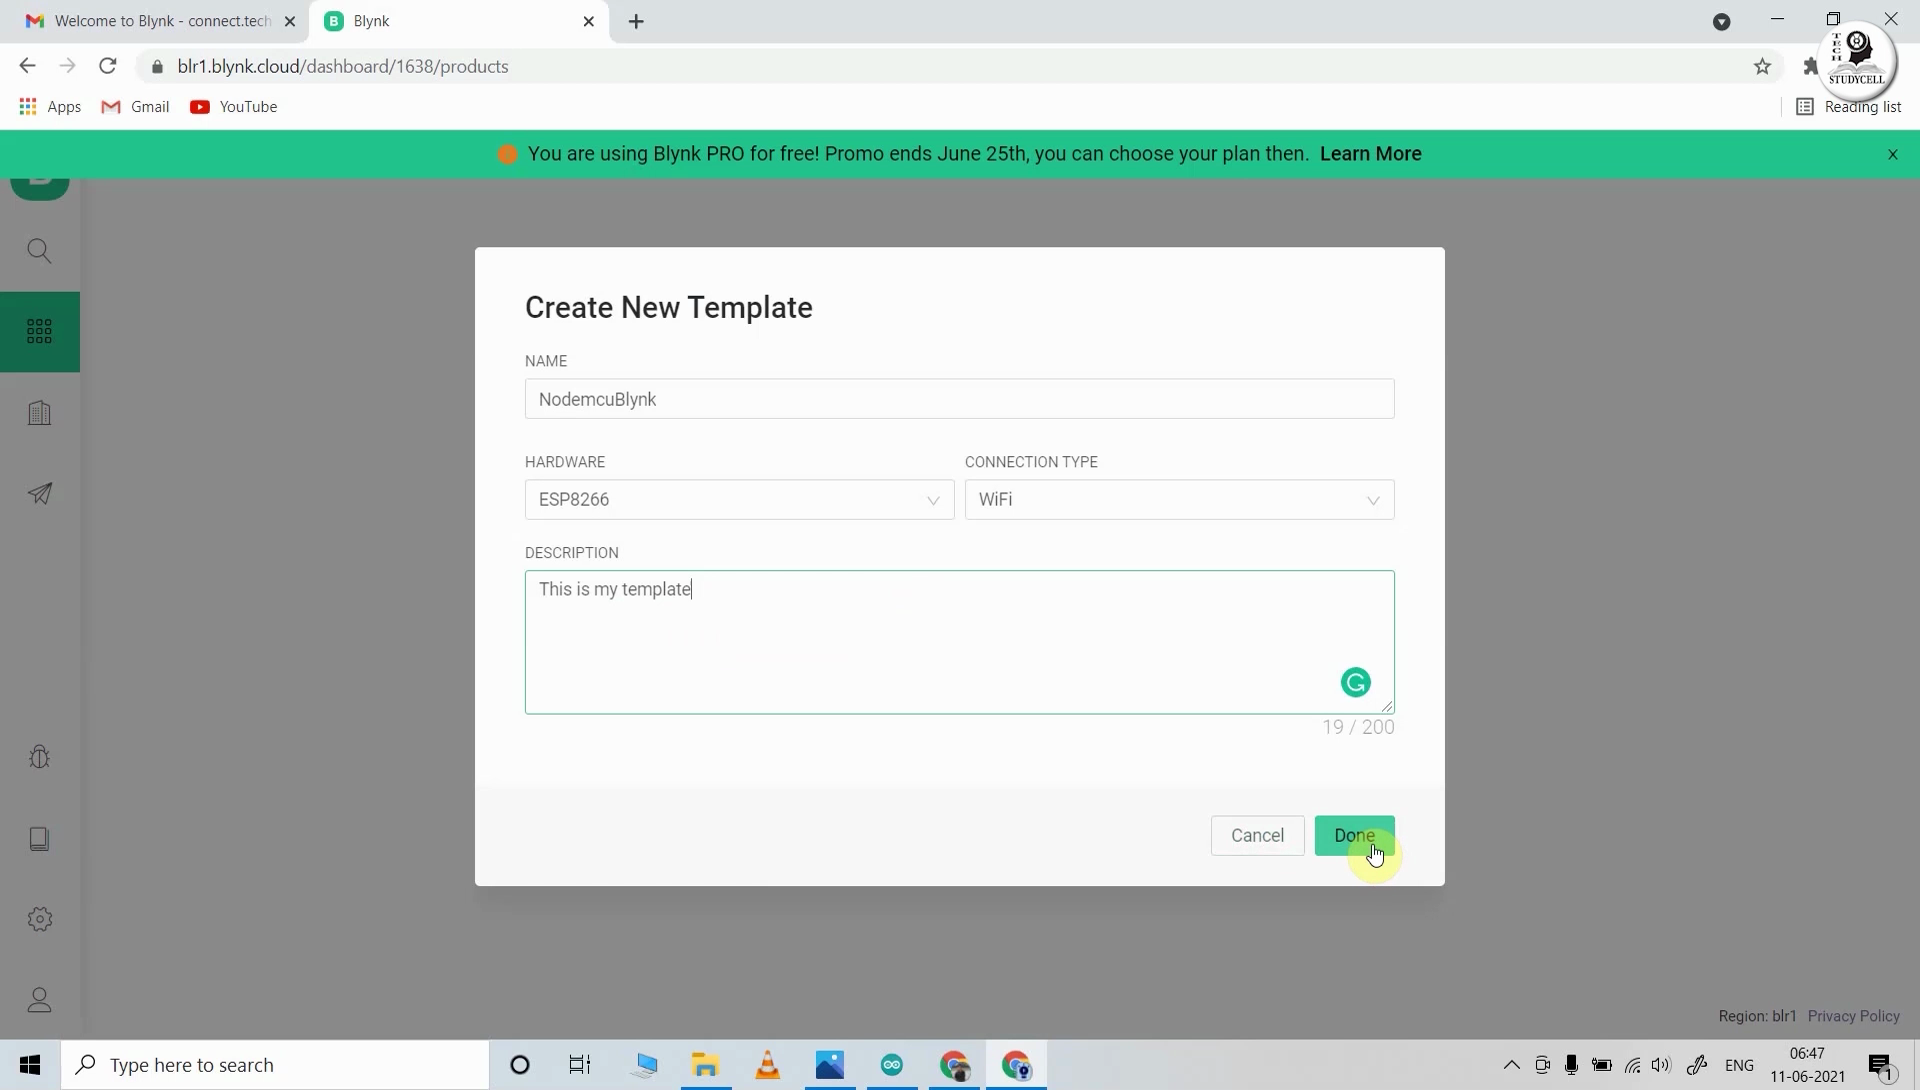1920x1090 pixels.
Task: Open Cortana circle icon on taskbar
Action: pyautogui.click(x=520, y=1065)
